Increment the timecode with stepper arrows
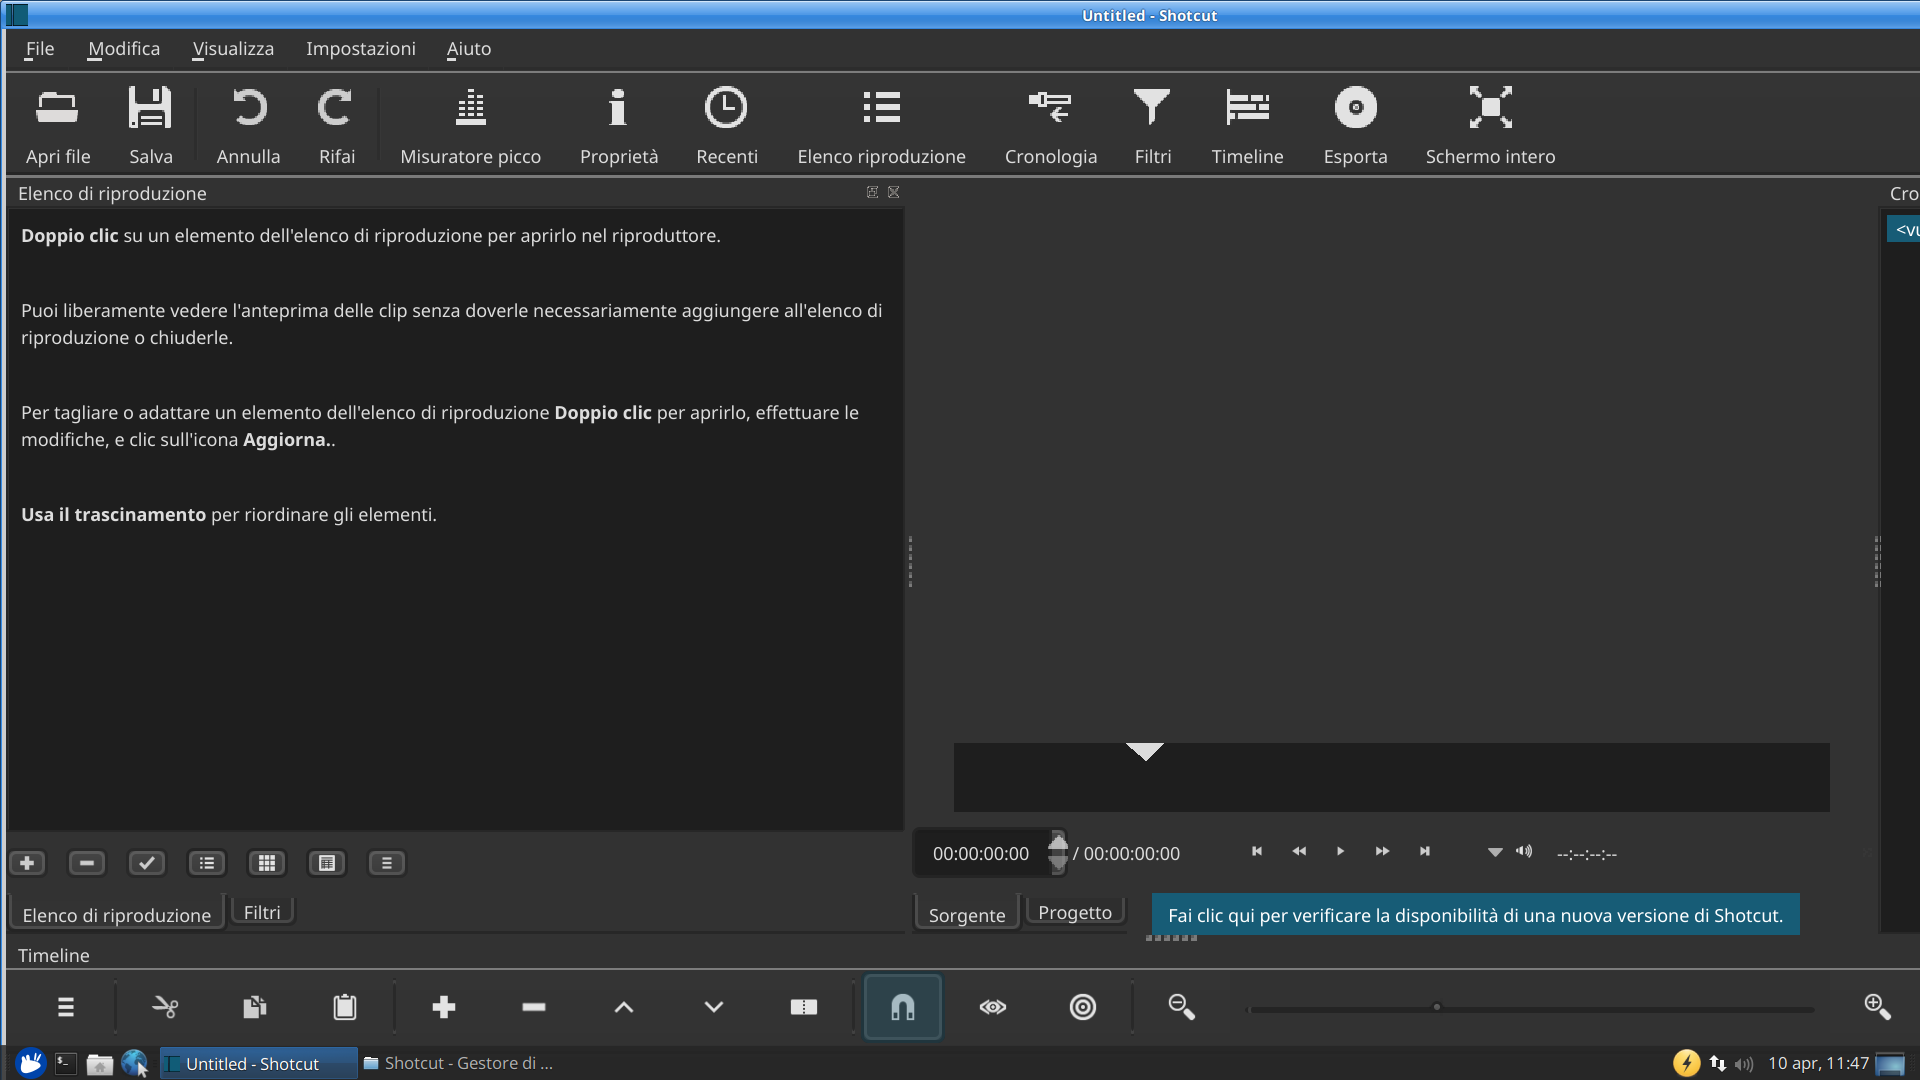 (x=1058, y=842)
